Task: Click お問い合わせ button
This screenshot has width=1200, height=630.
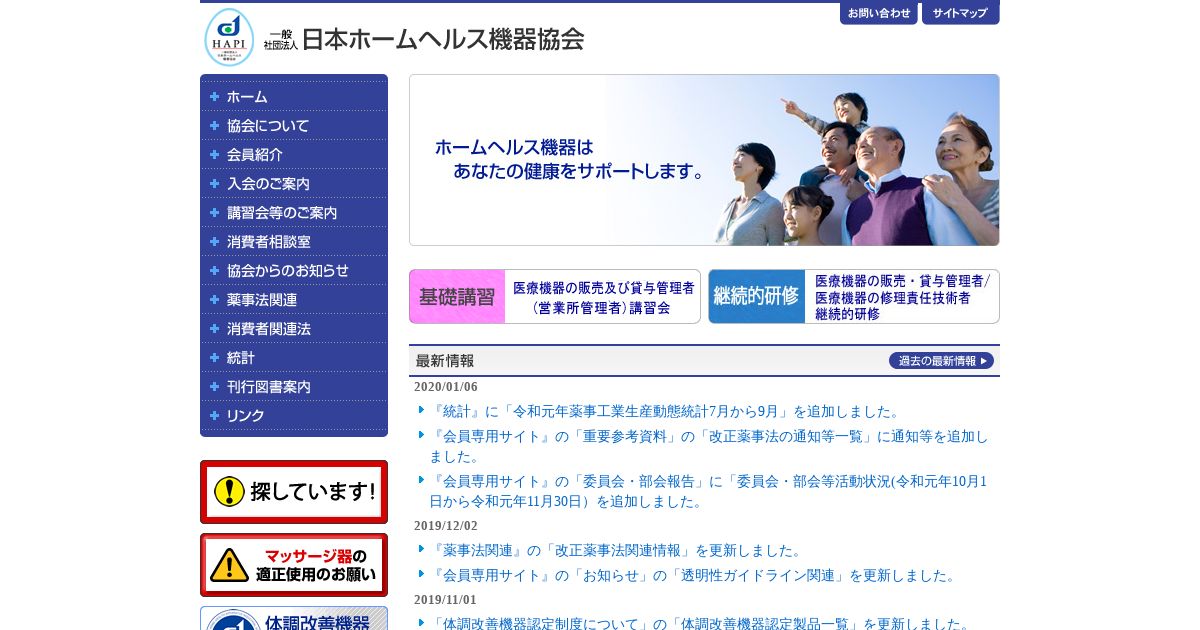Action: coord(879,13)
